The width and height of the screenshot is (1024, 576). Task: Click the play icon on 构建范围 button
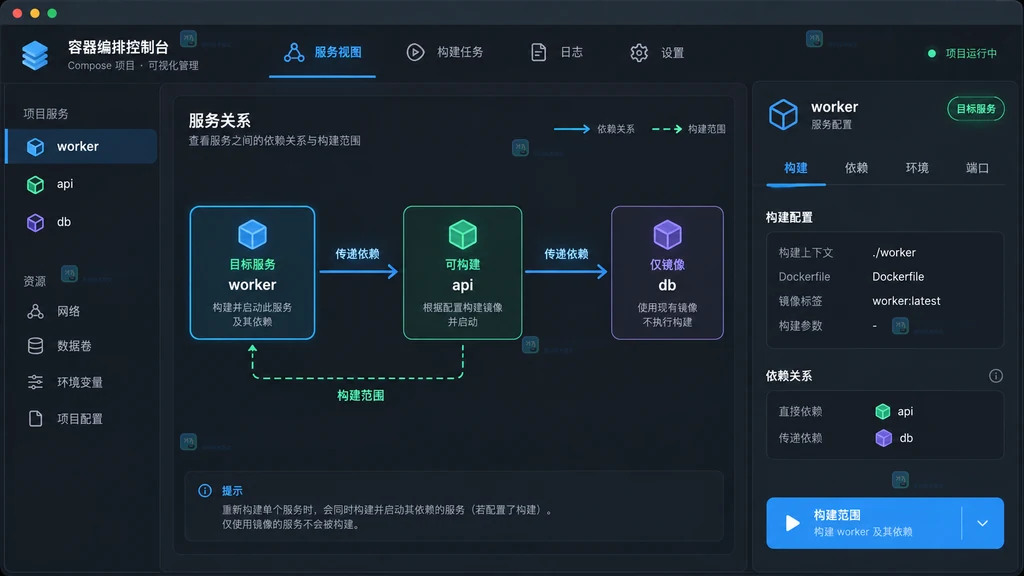[x=792, y=523]
